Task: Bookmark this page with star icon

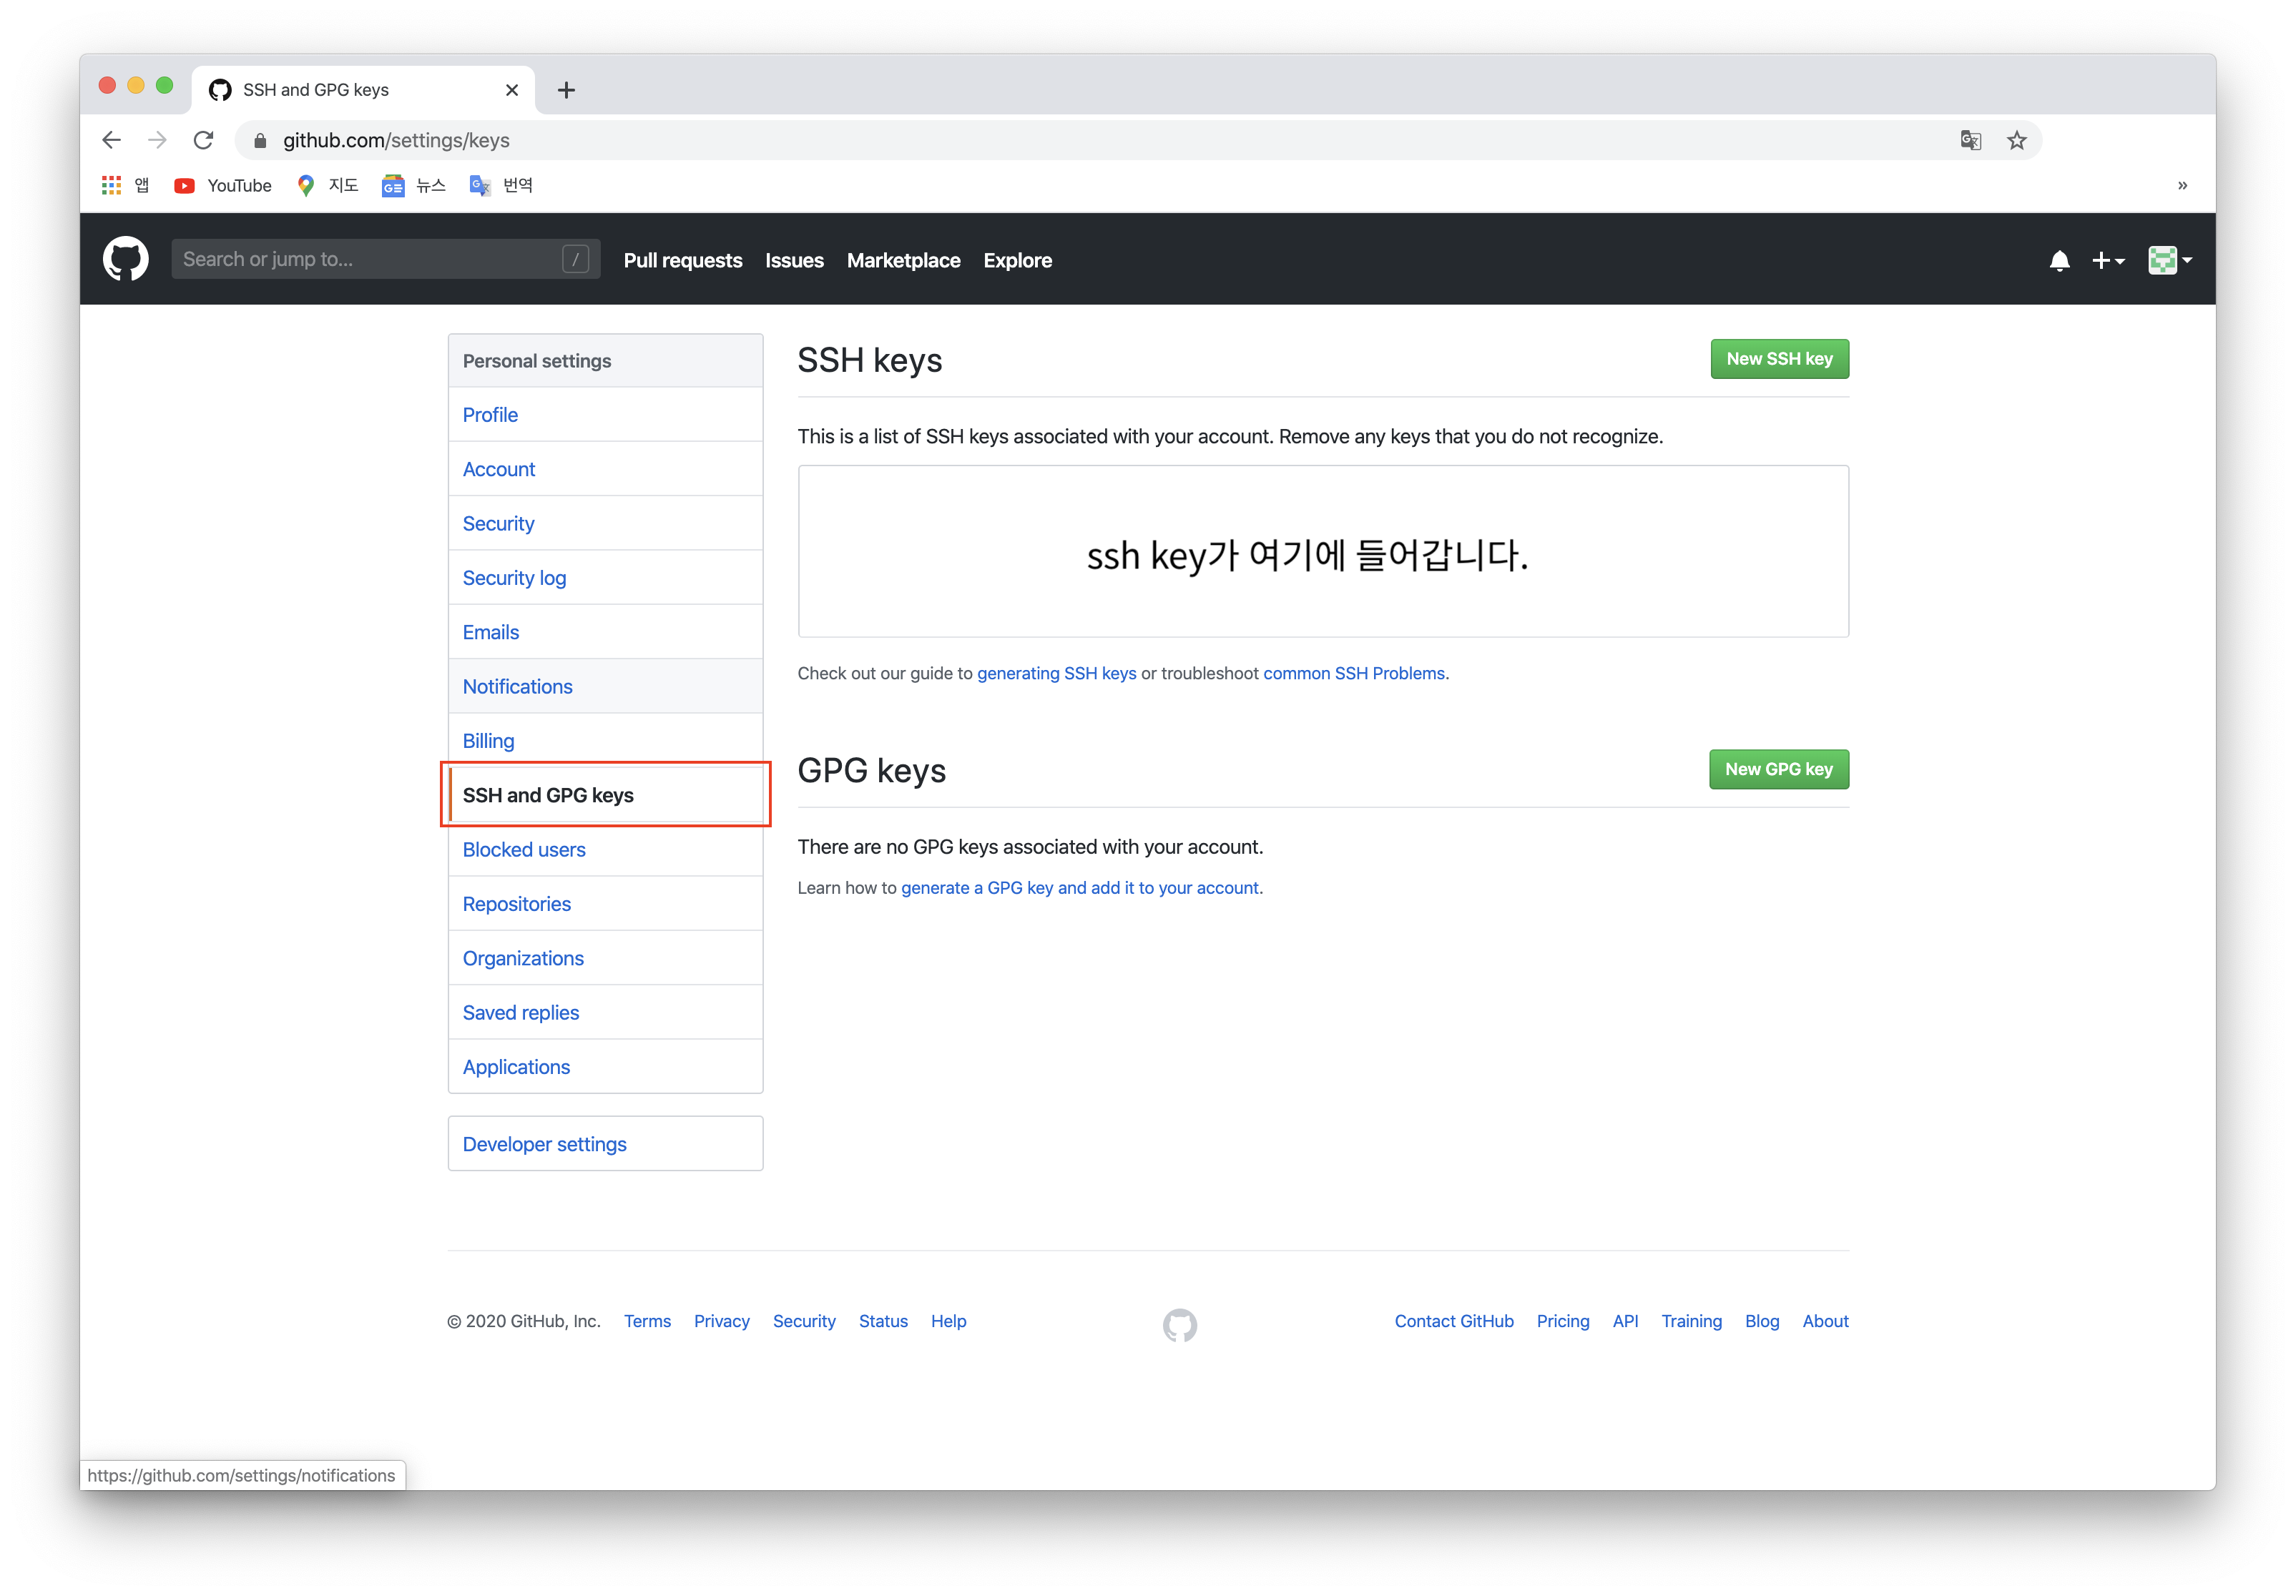Action: tap(2016, 140)
